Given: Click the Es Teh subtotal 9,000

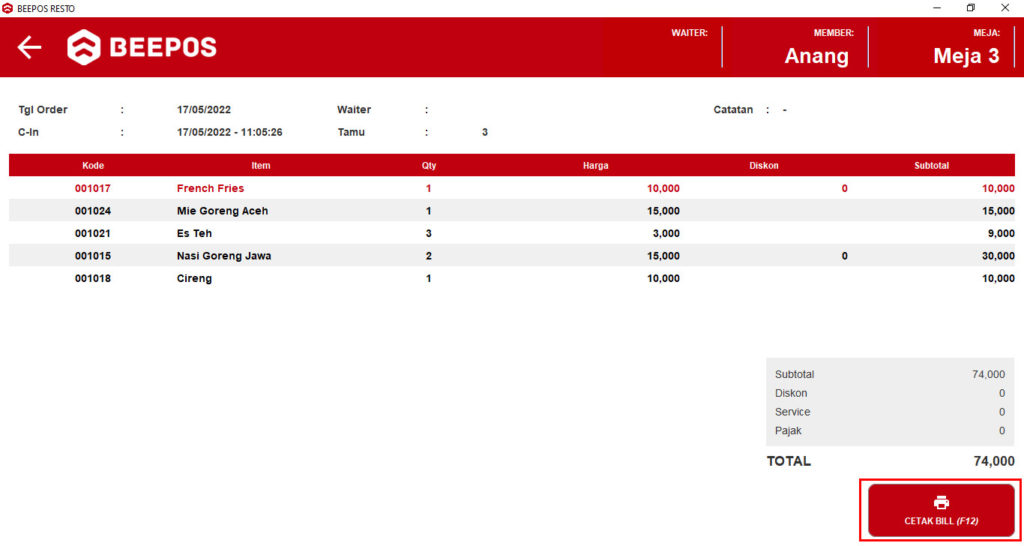Looking at the screenshot, I should point(1001,233).
